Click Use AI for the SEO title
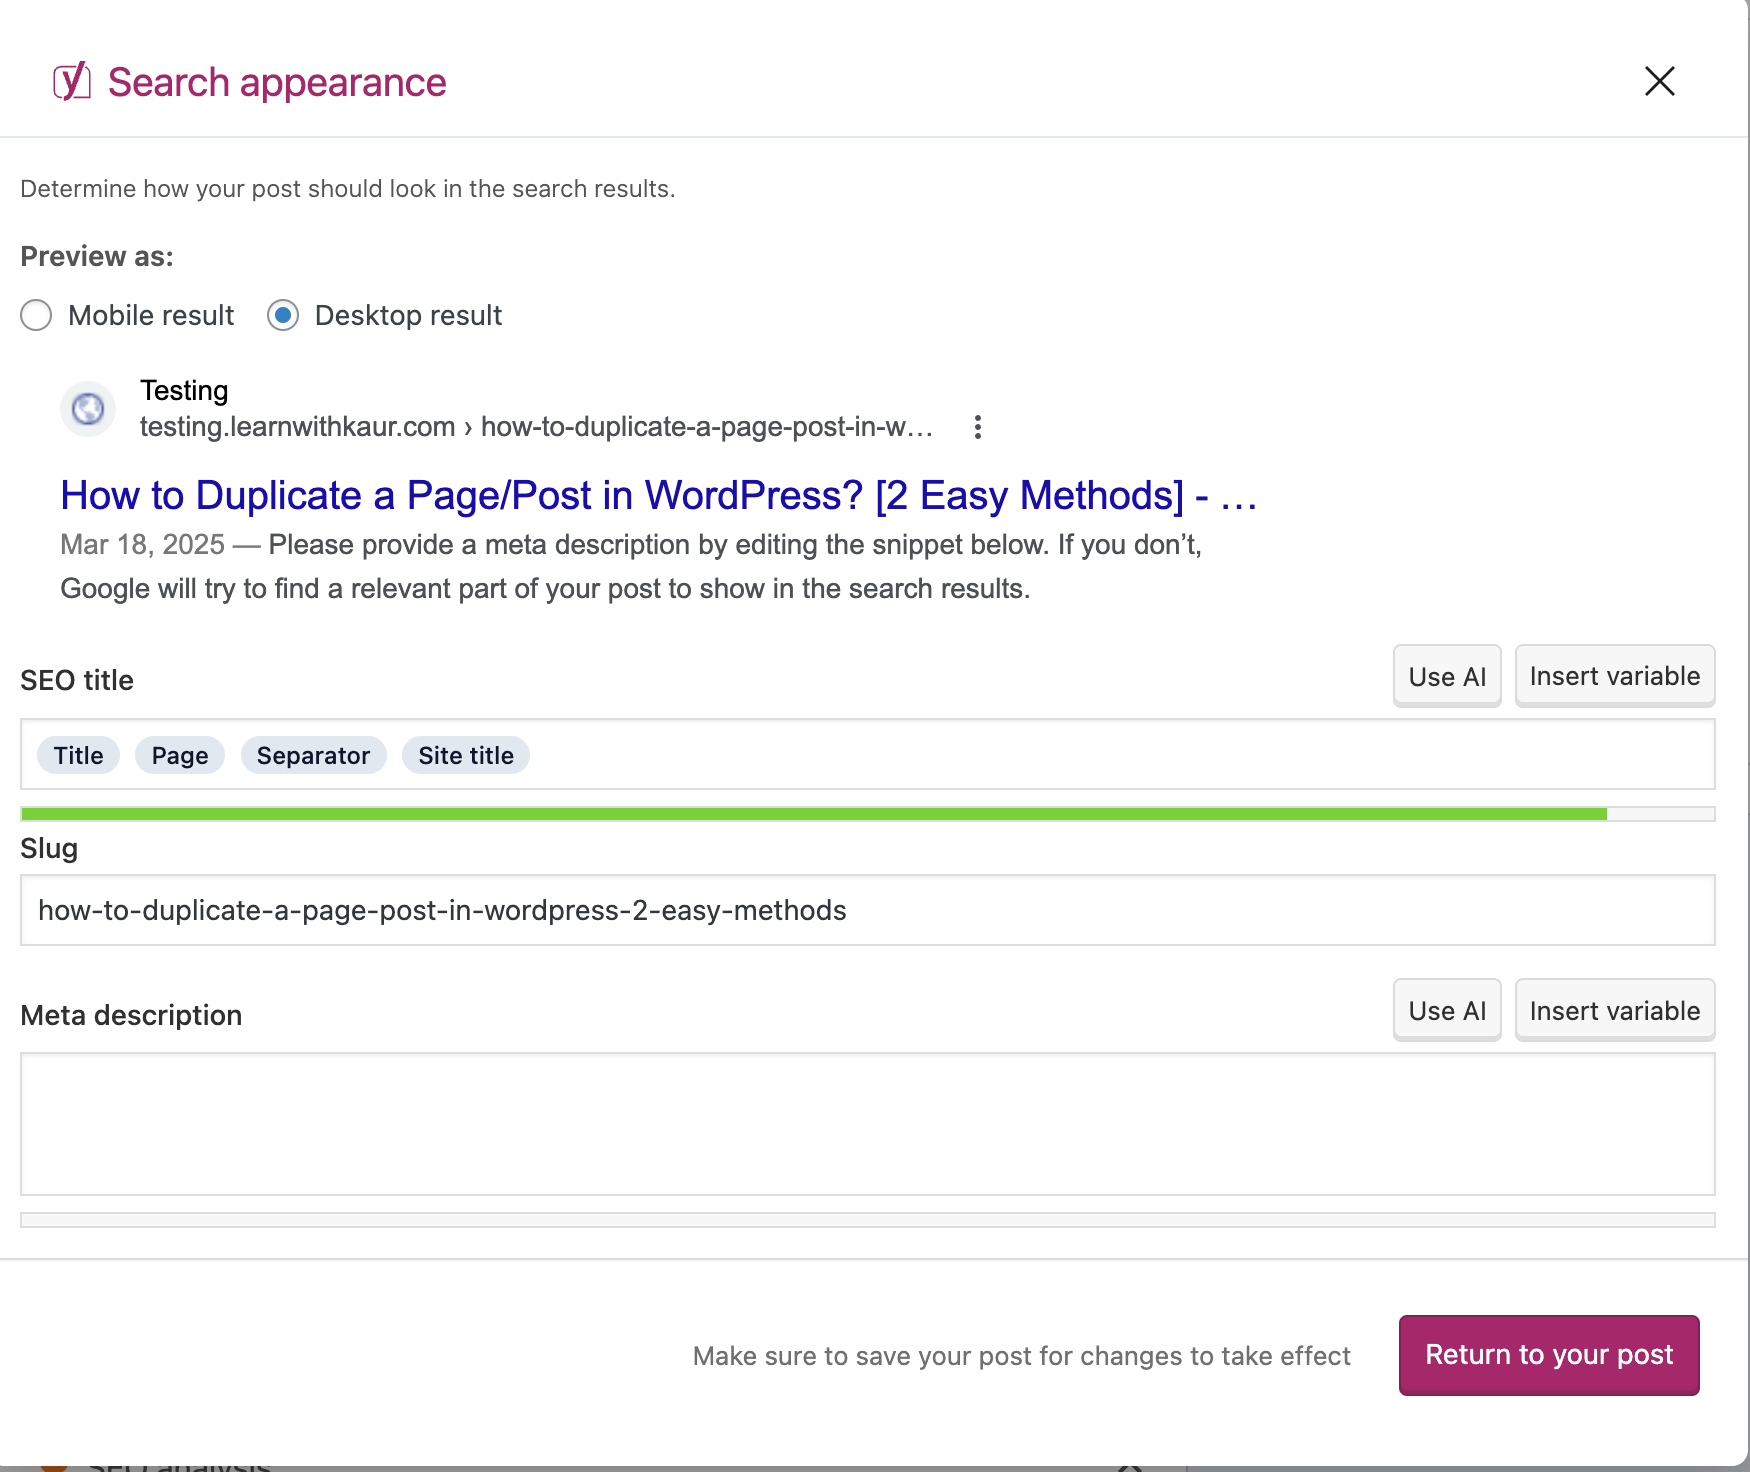This screenshot has height=1472, width=1750. point(1447,676)
